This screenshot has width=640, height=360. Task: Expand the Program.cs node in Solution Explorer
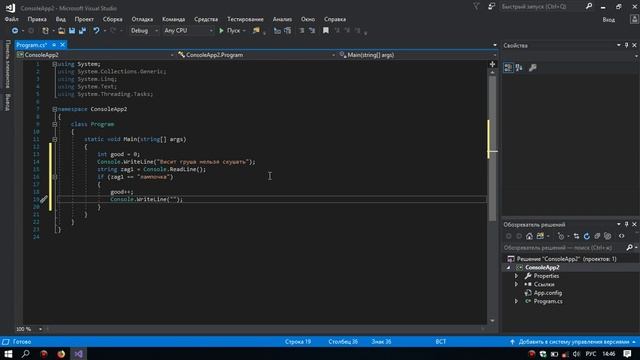point(516,301)
